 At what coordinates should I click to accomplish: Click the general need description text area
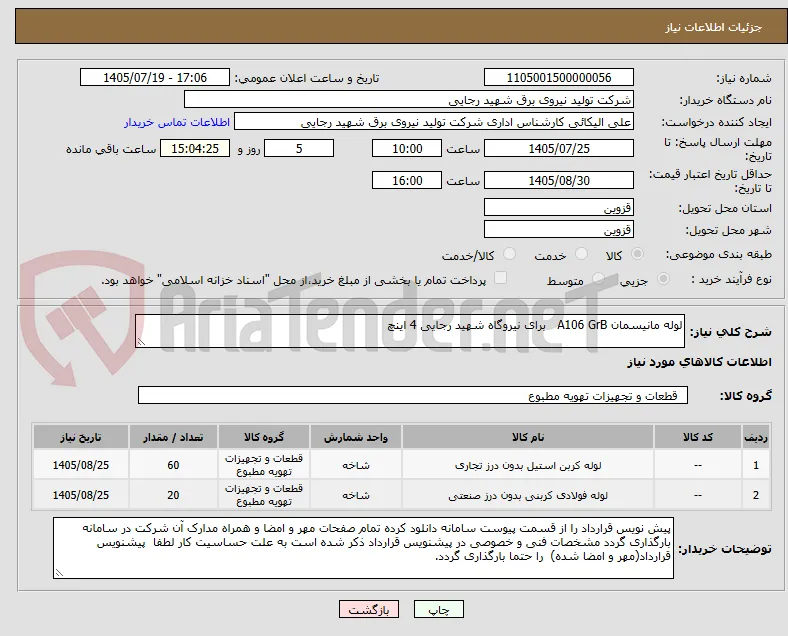[x=410, y=331]
